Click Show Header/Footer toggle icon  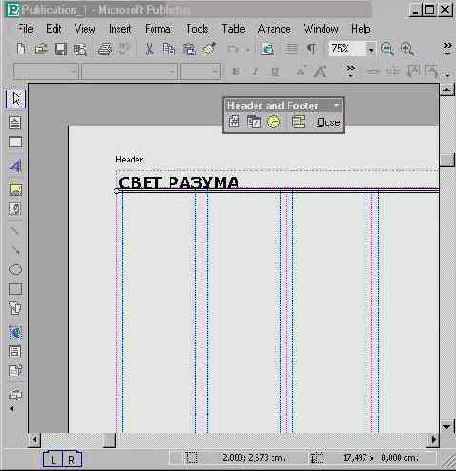point(298,122)
